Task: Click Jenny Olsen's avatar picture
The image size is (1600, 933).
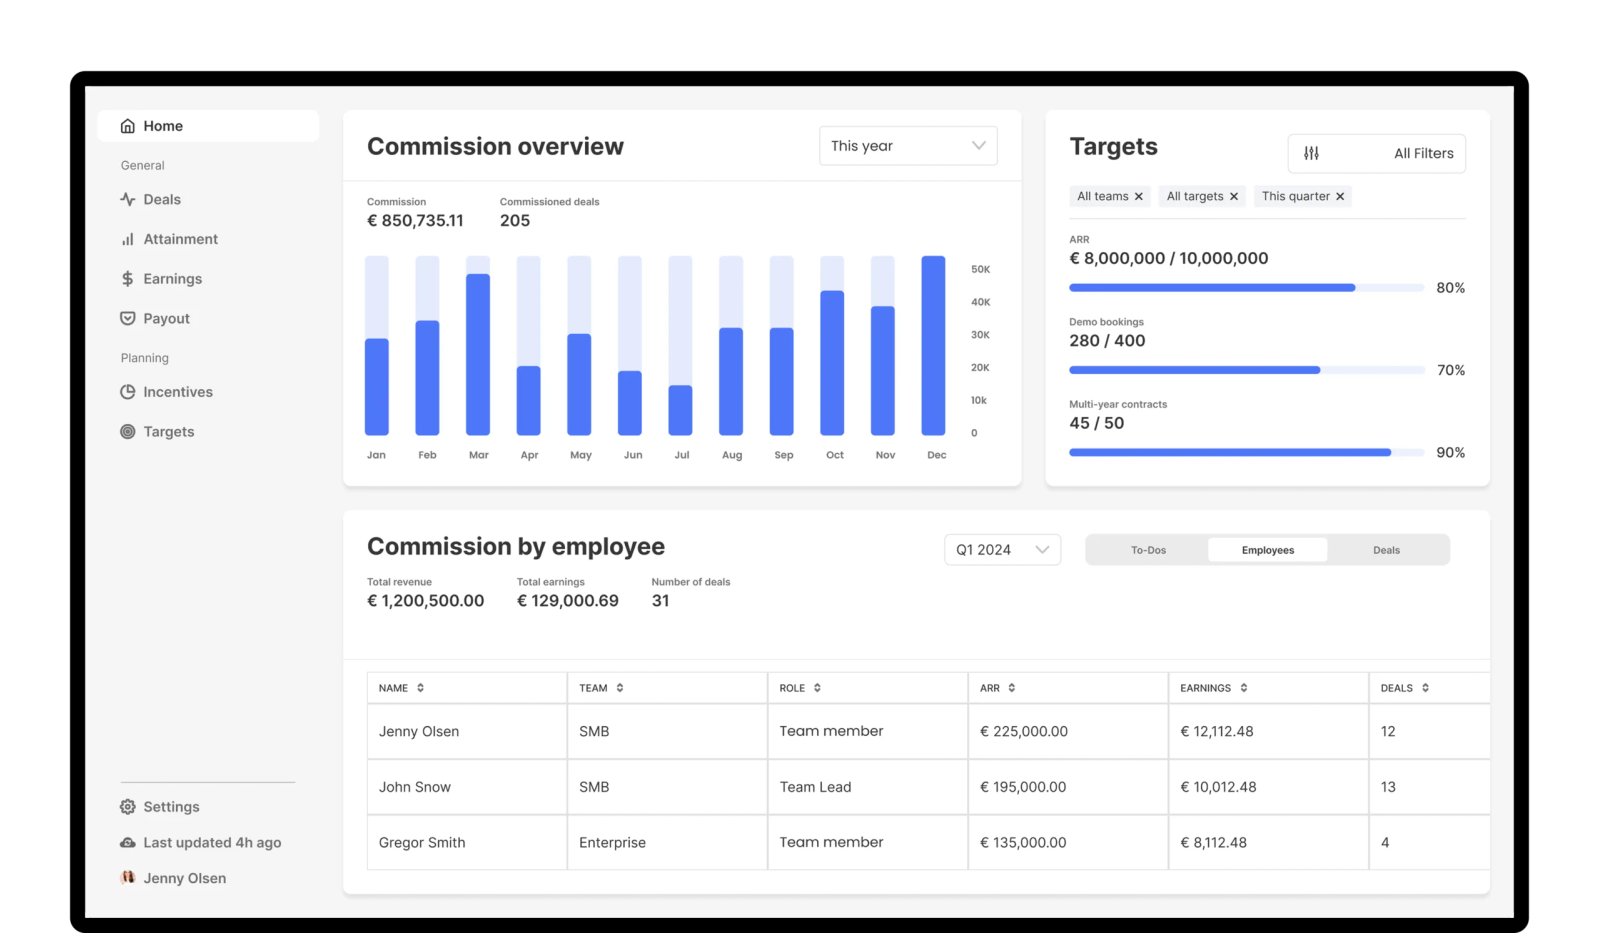Action: point(128,878)
